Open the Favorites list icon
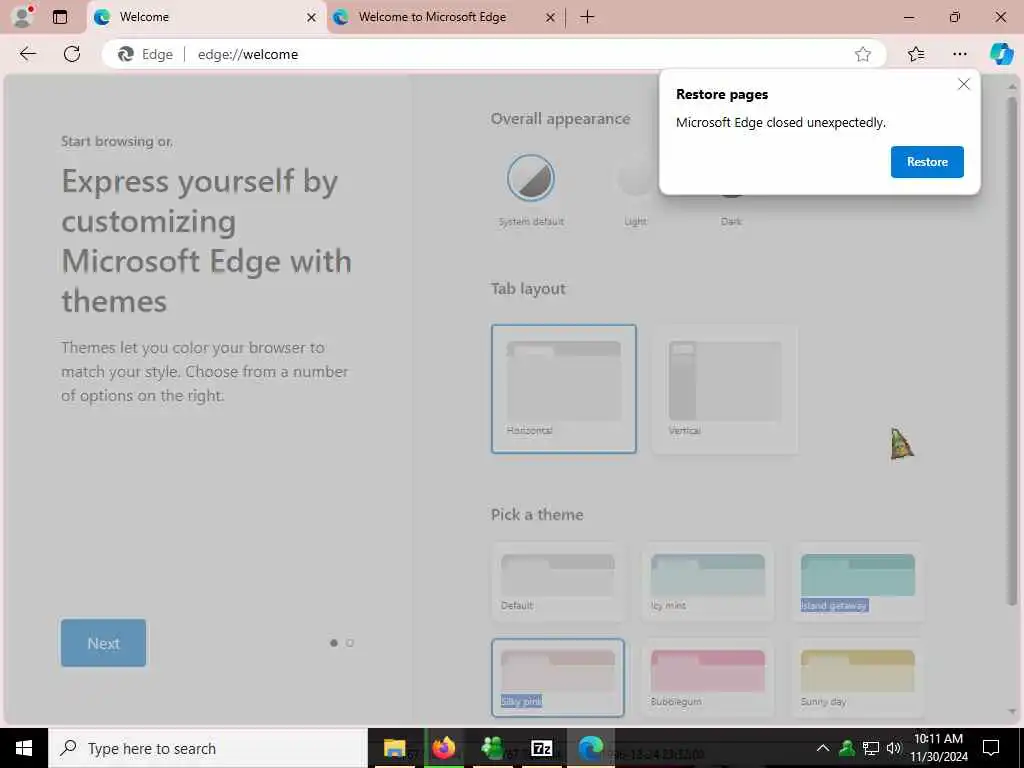The width and height of the screenshot is (1024, 768). [916, 54]
